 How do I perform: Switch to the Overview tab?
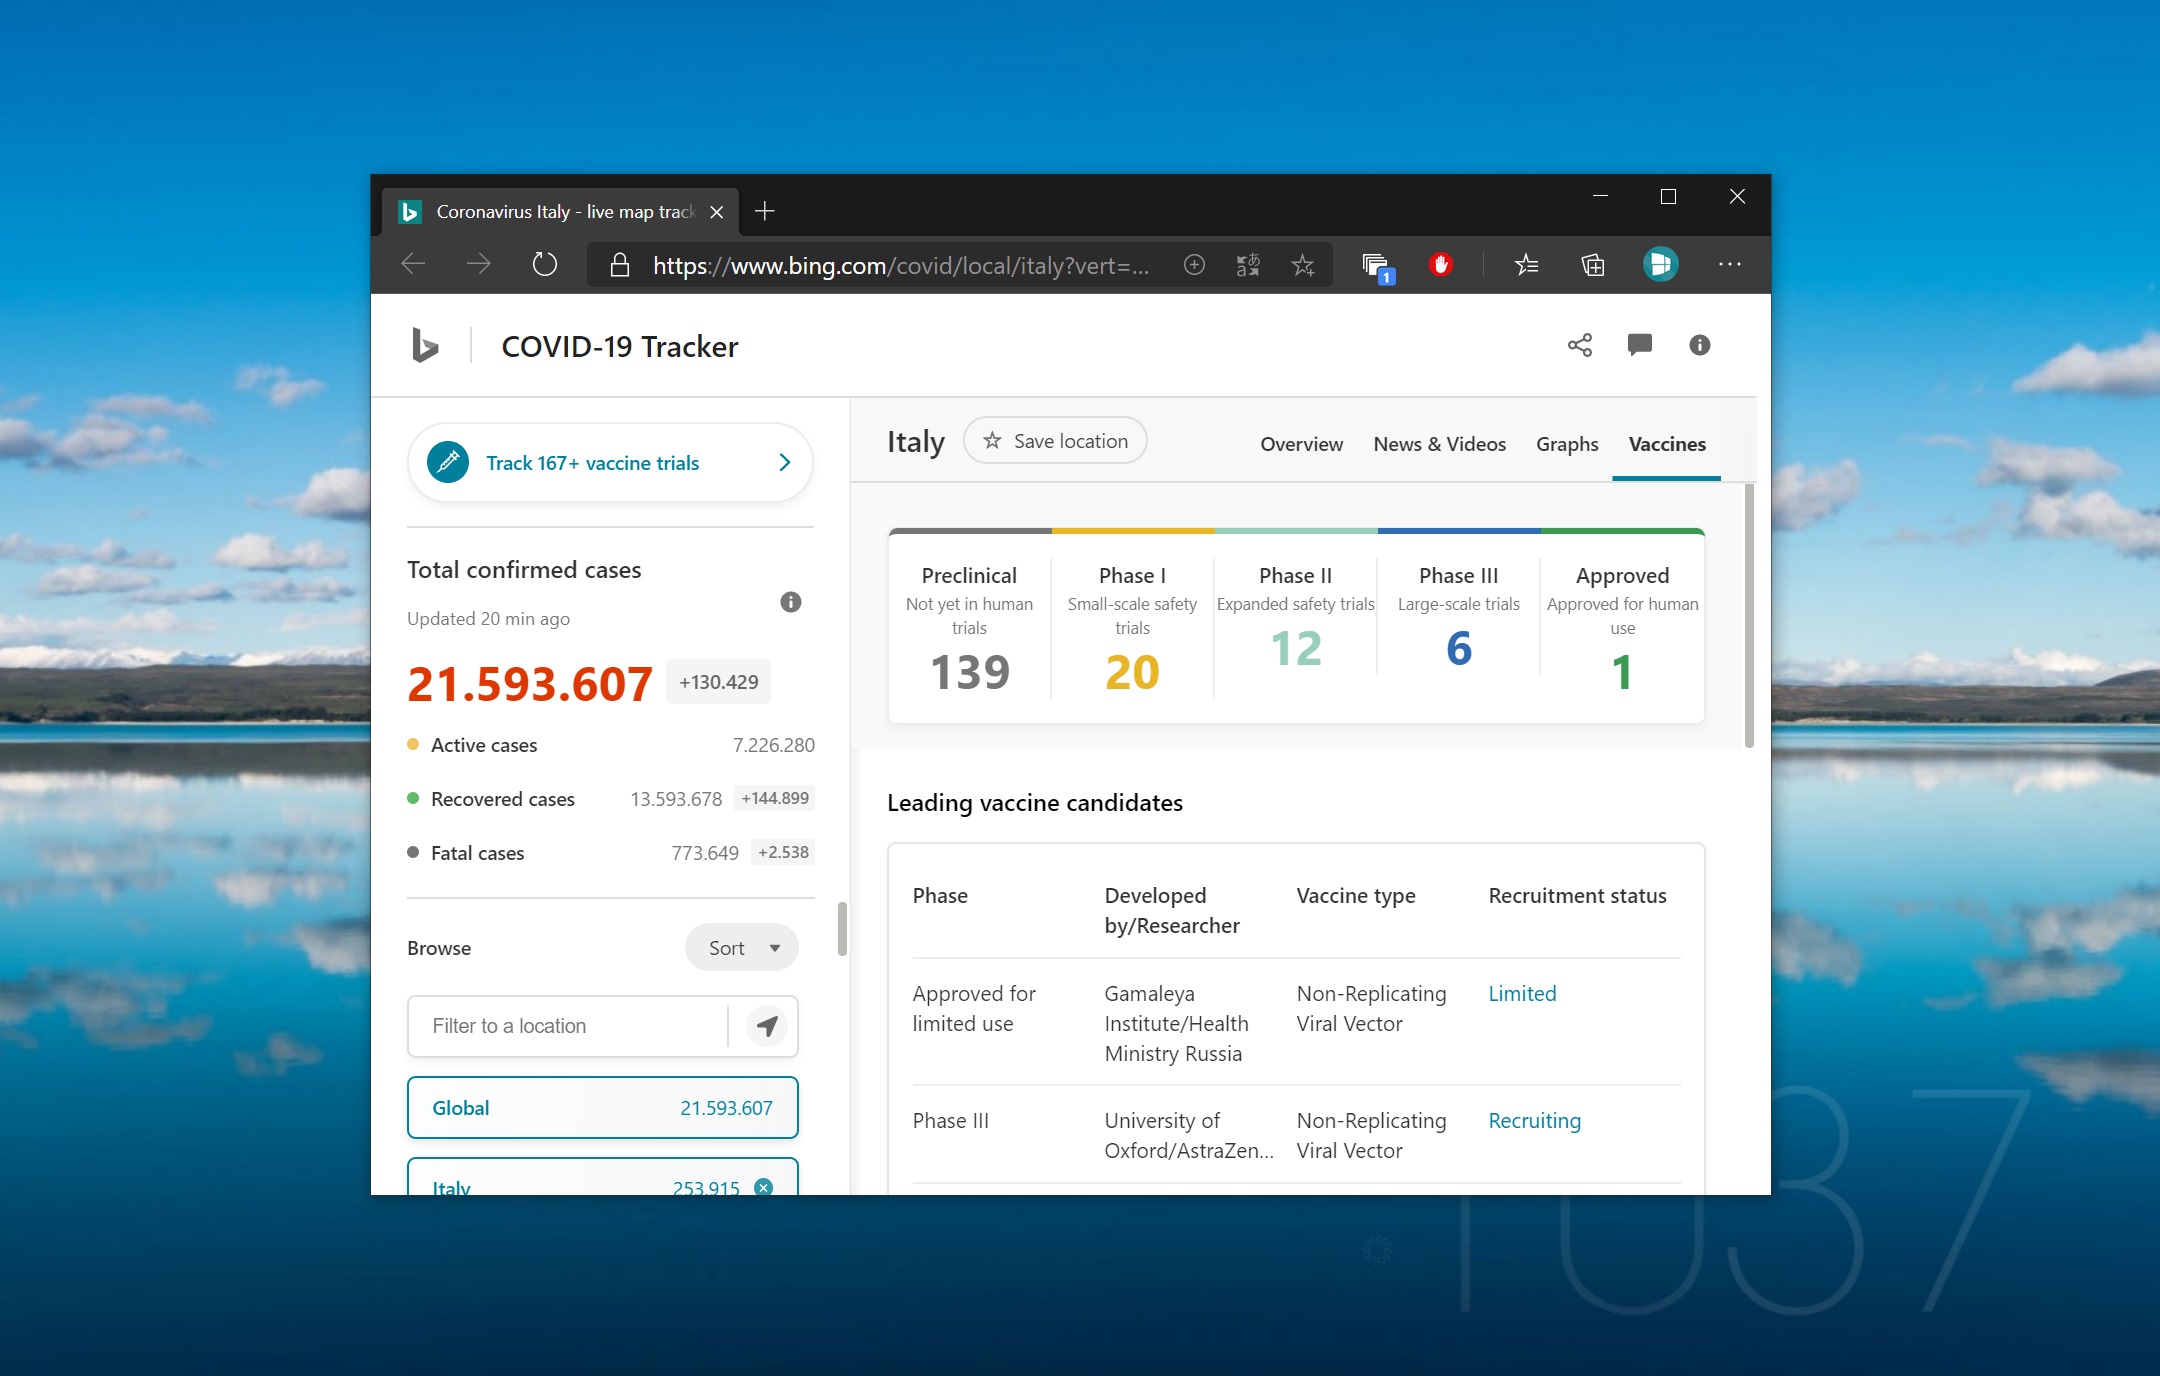coord(1301,444)
